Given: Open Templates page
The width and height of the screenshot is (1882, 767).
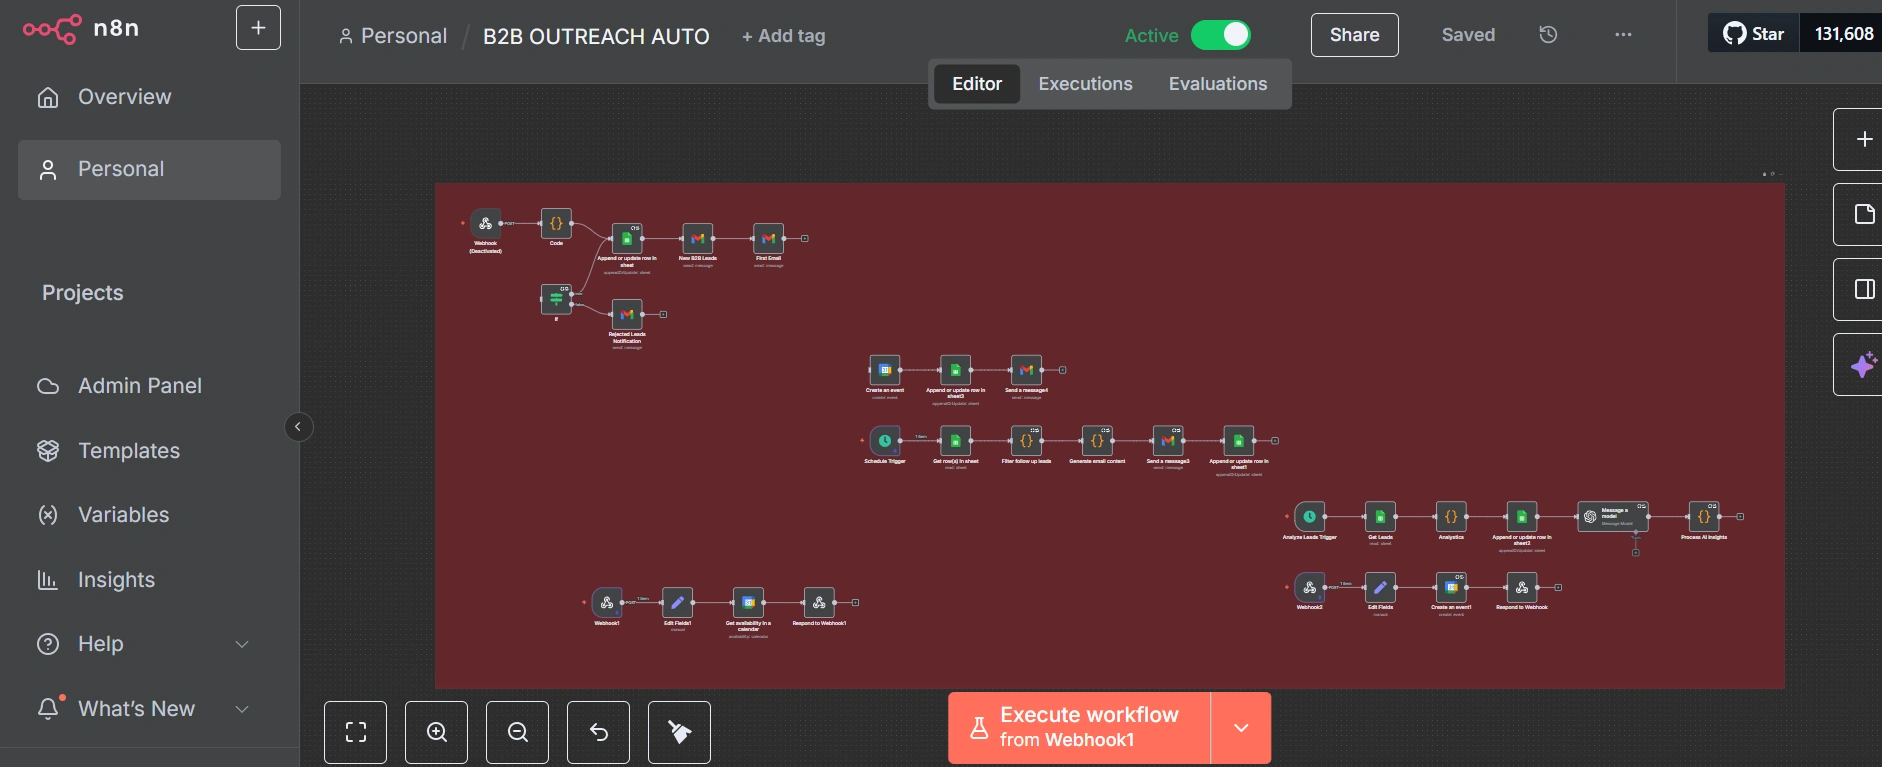Looking at the screenshot, I should click(149, 451).
